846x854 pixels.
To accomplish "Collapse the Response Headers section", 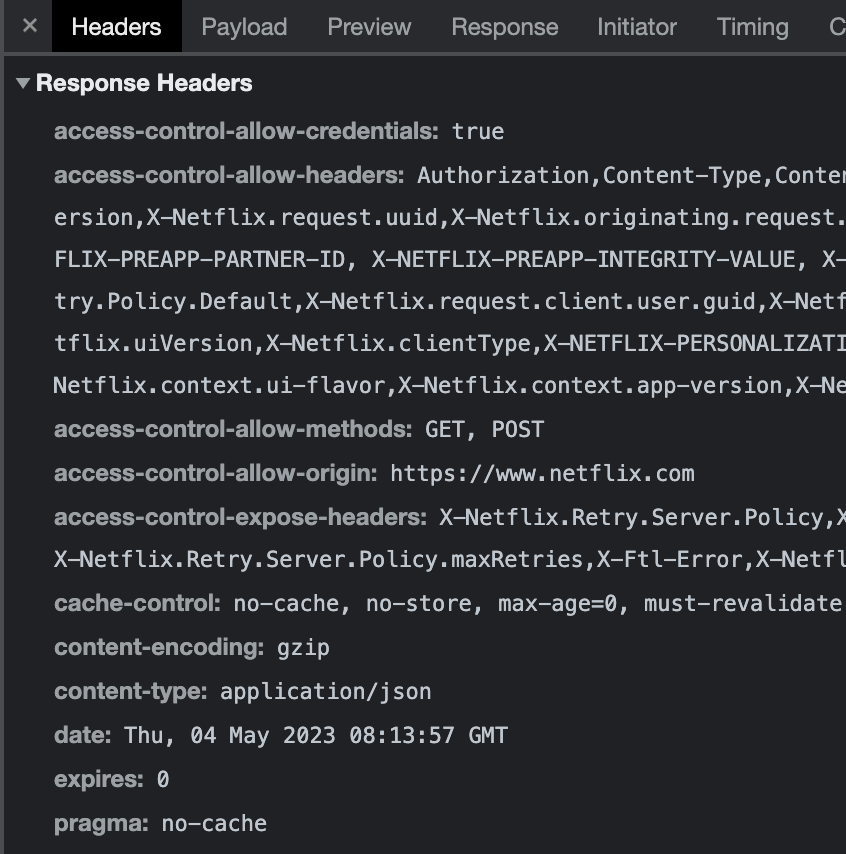I will click(x=144, y=83).
